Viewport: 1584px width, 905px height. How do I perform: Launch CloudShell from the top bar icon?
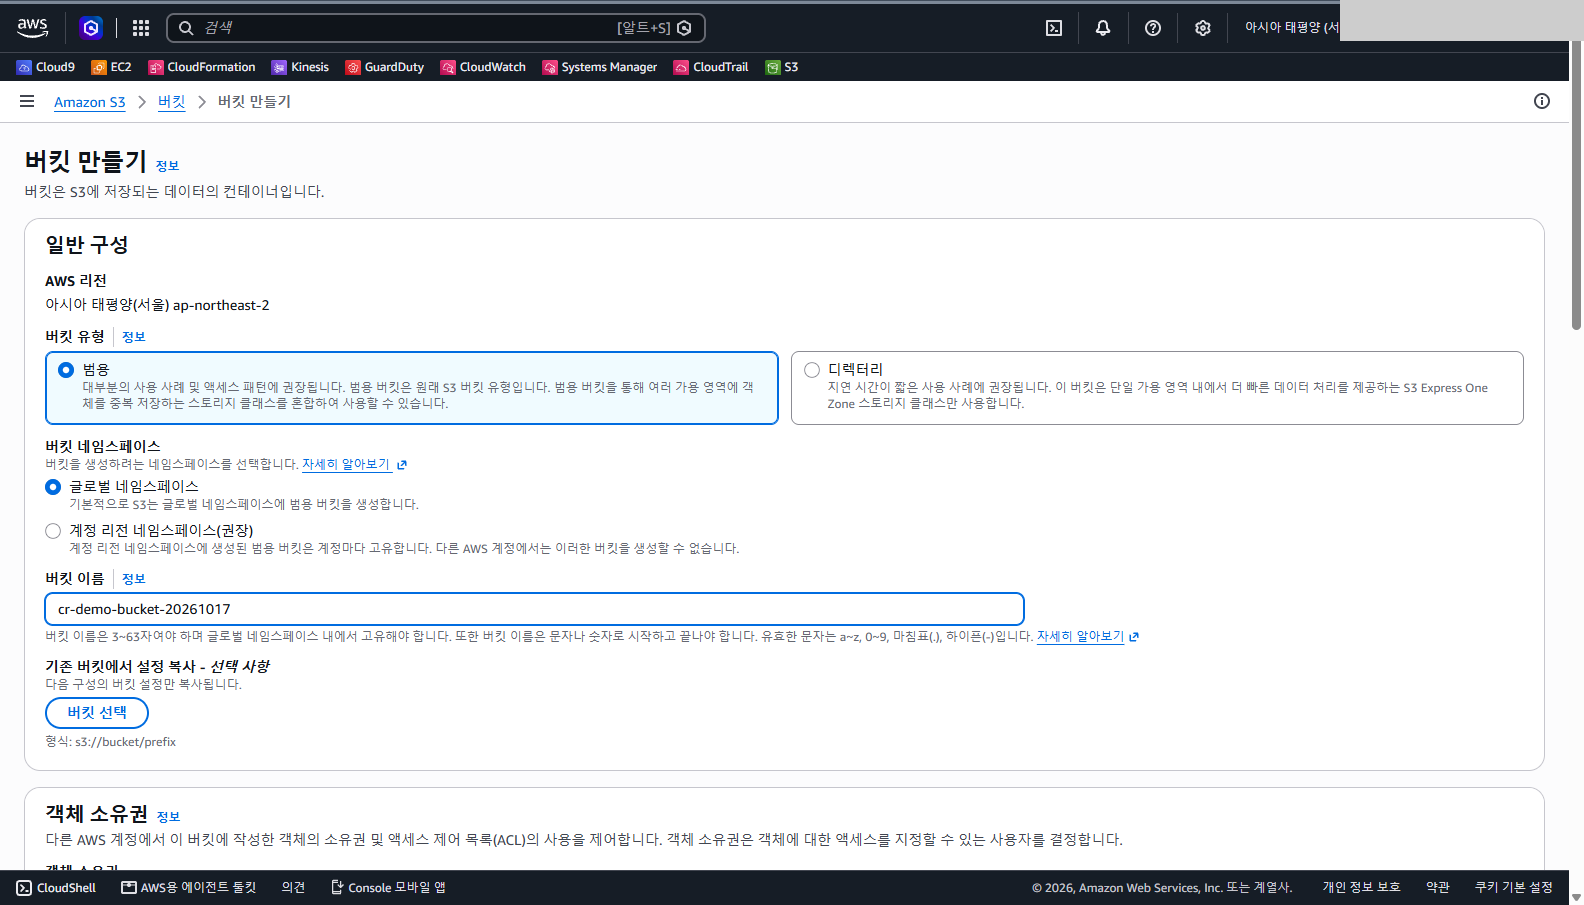[1054, 28]
